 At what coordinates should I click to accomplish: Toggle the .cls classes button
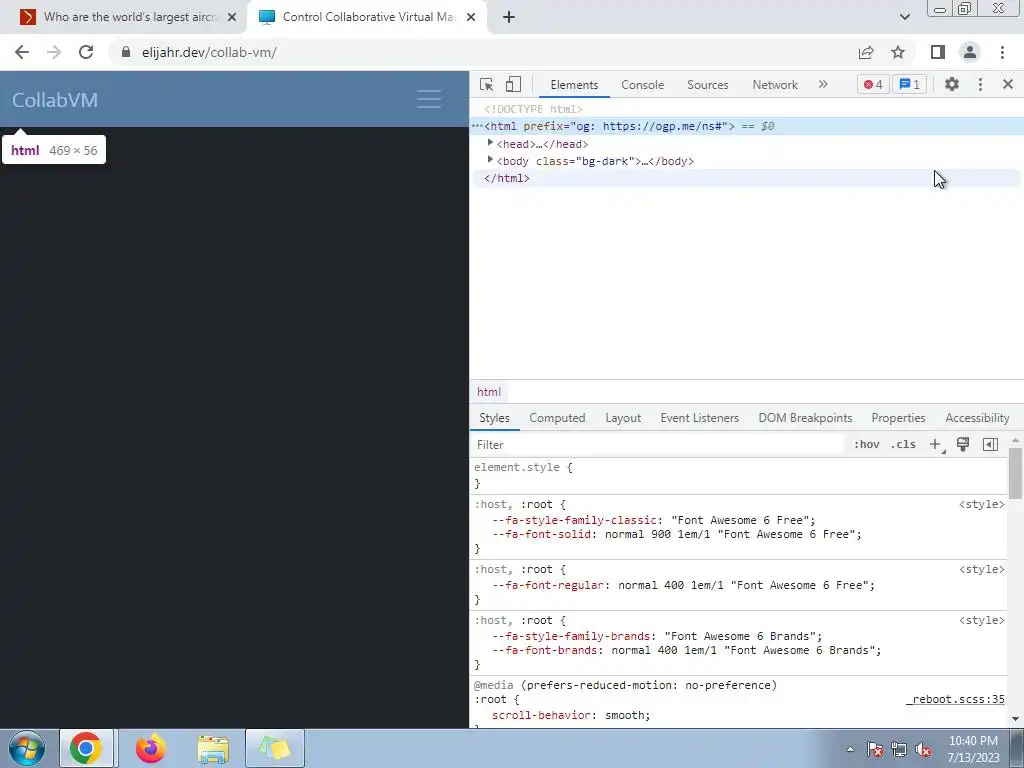coord(903,445)
